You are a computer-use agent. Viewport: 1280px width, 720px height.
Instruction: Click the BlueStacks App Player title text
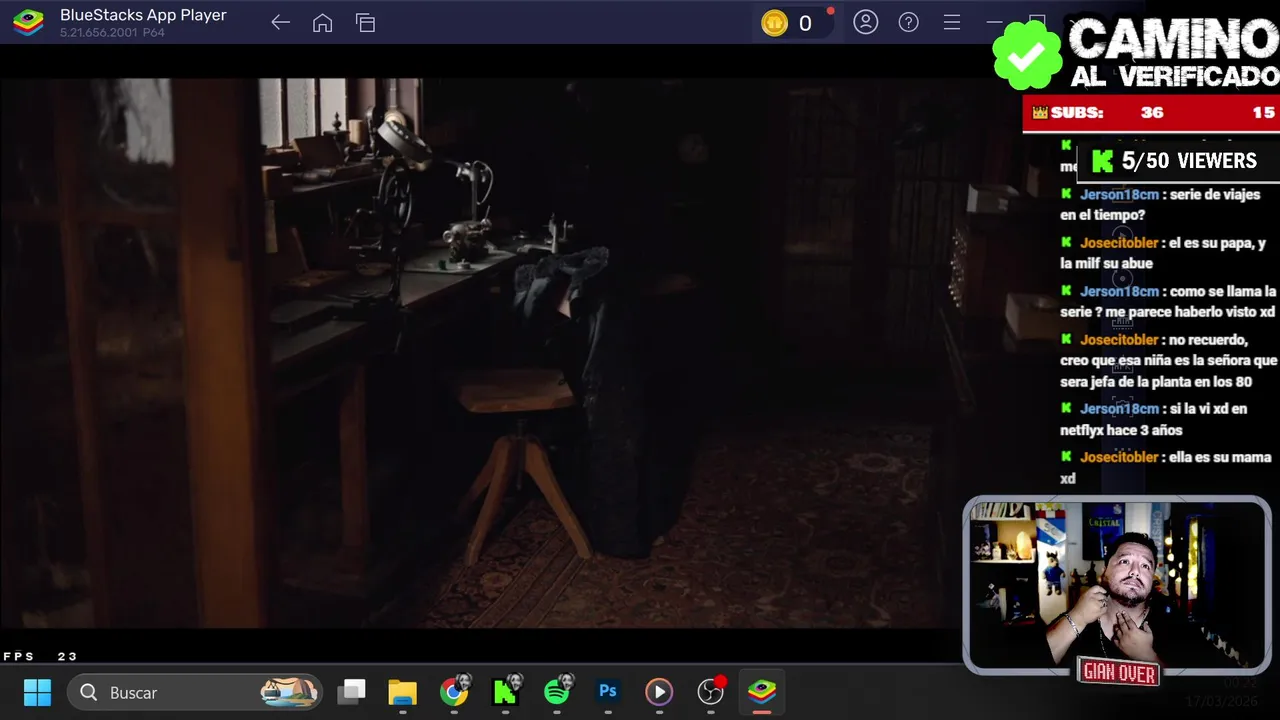point(143,15)
